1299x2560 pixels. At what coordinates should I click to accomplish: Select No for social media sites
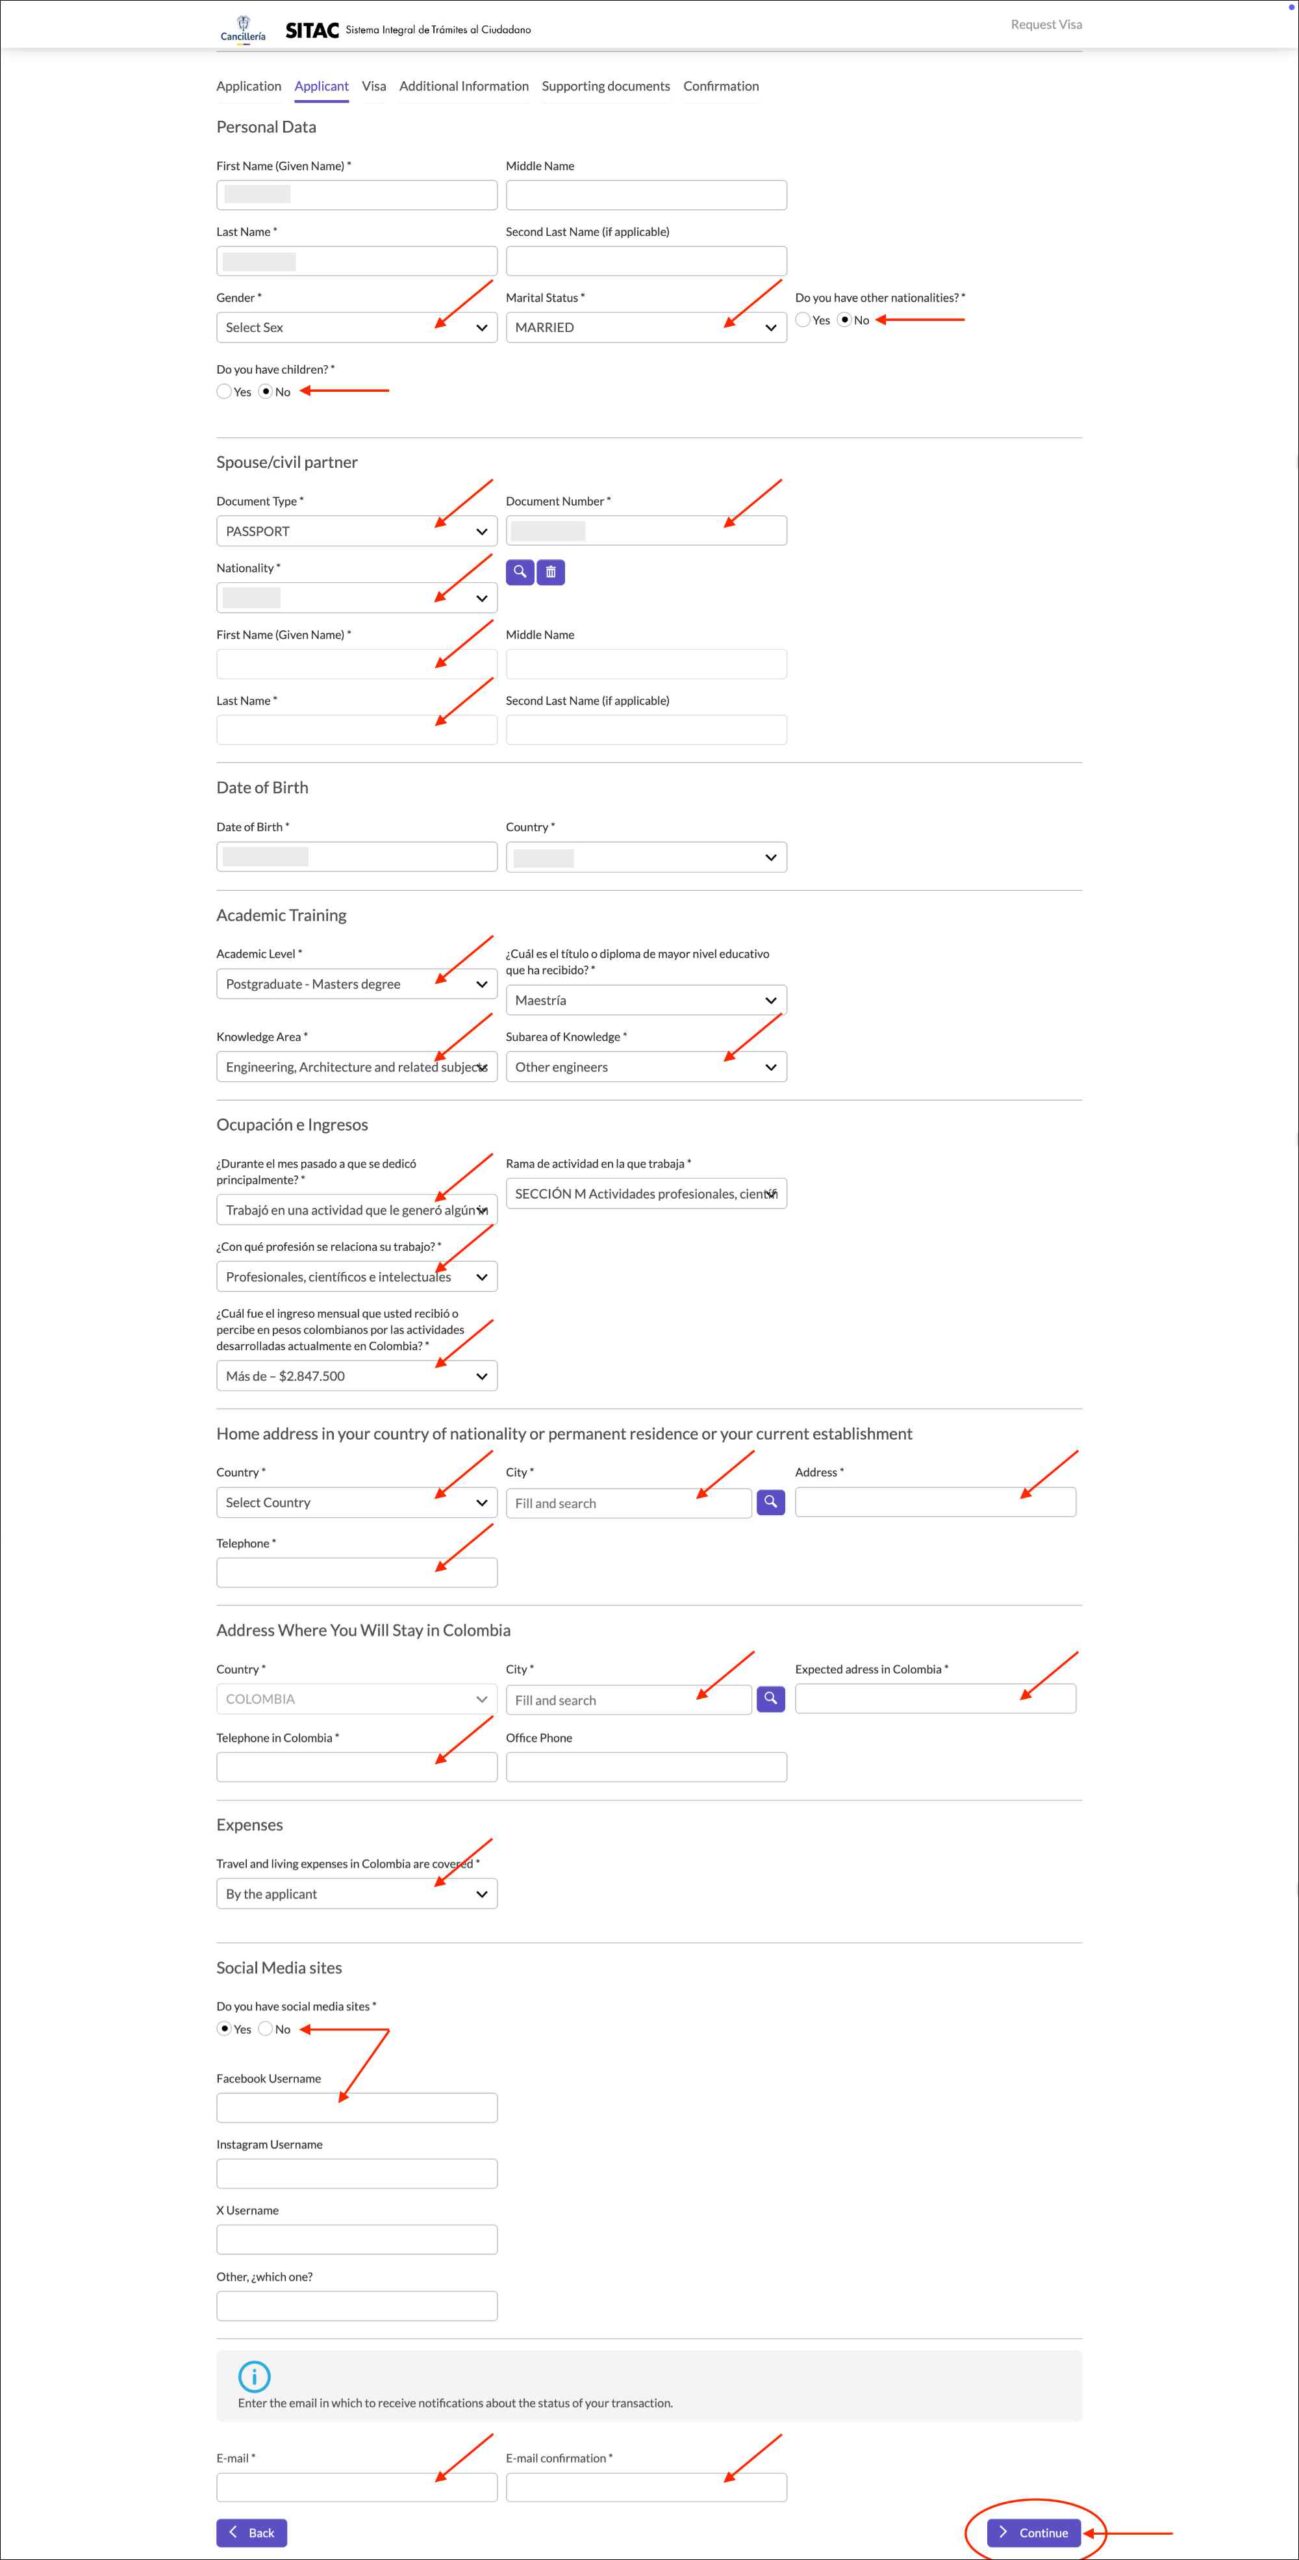click(x=266, y=2029)
